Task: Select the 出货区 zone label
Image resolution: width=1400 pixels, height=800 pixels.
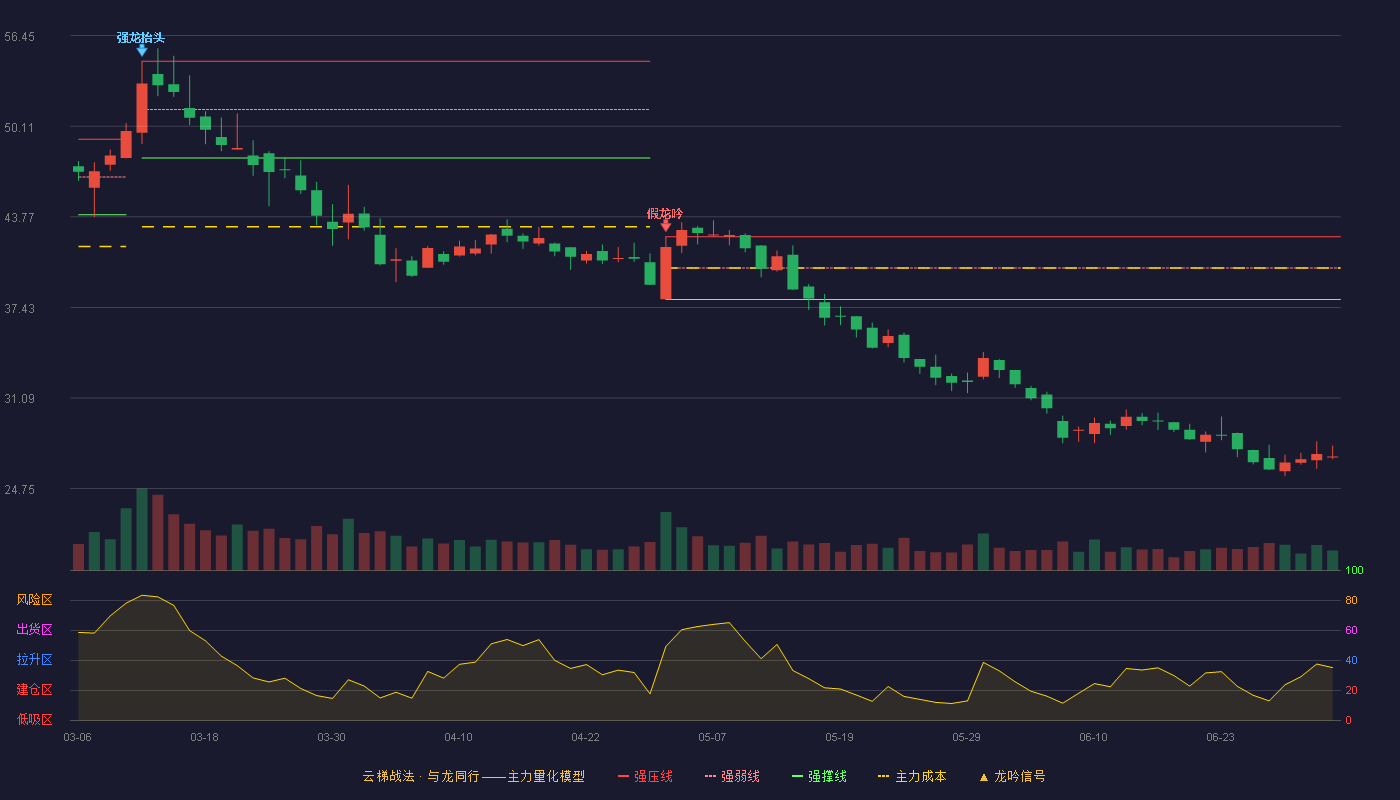Action: [34, 630]
